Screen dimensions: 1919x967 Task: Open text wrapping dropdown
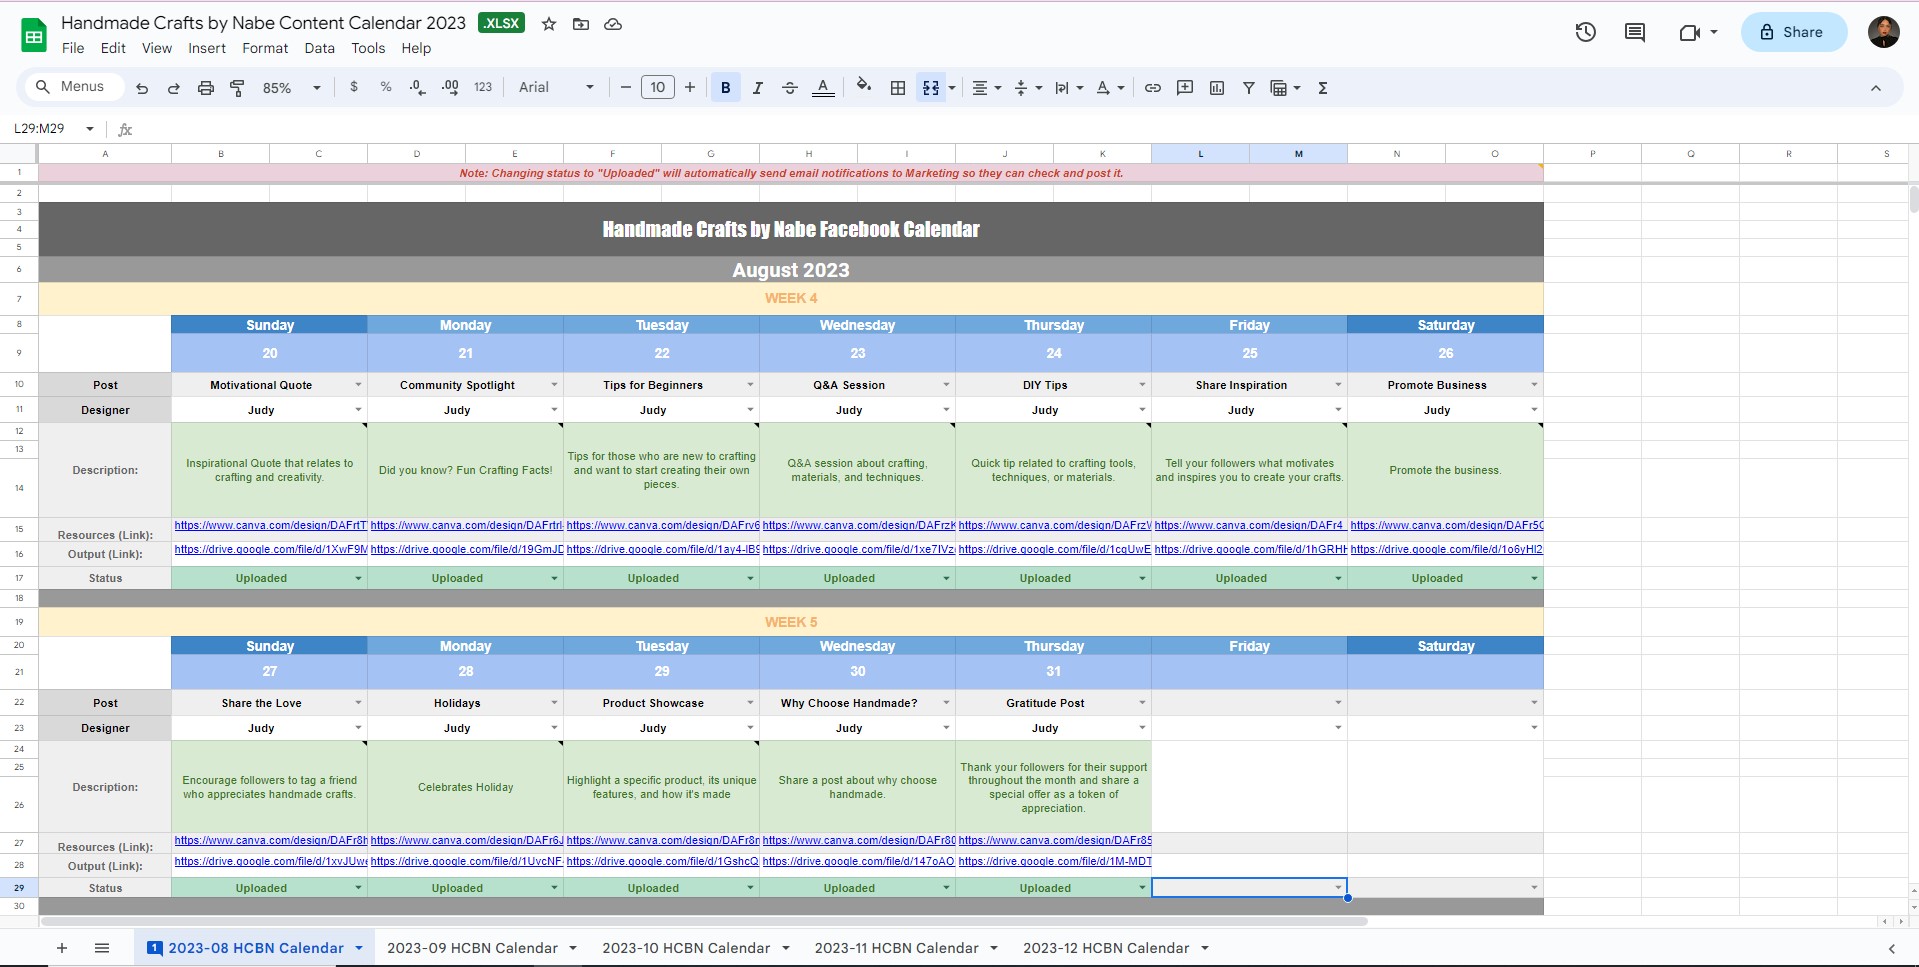click(1069, 88)
